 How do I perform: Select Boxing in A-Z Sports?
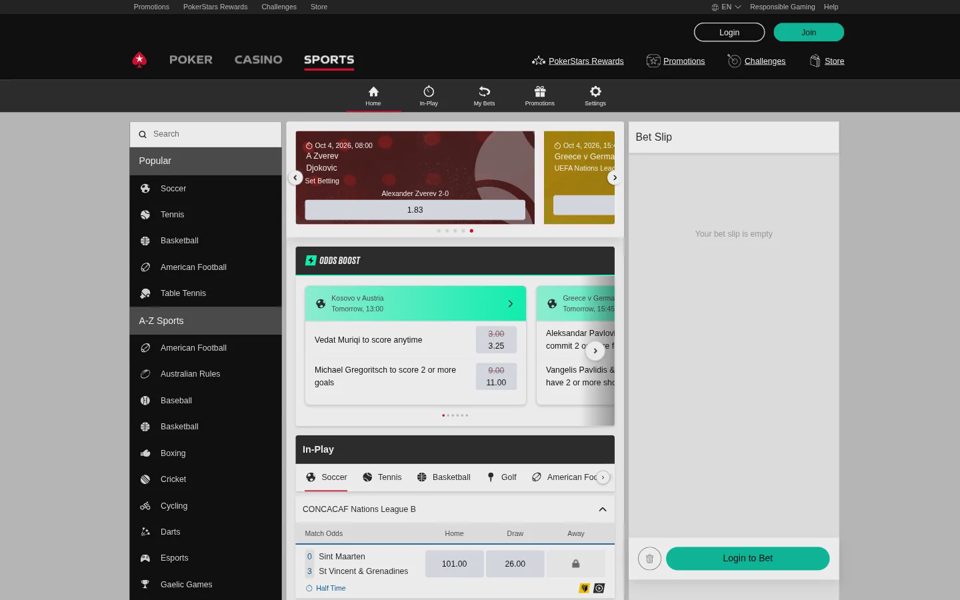coord(205,453)
